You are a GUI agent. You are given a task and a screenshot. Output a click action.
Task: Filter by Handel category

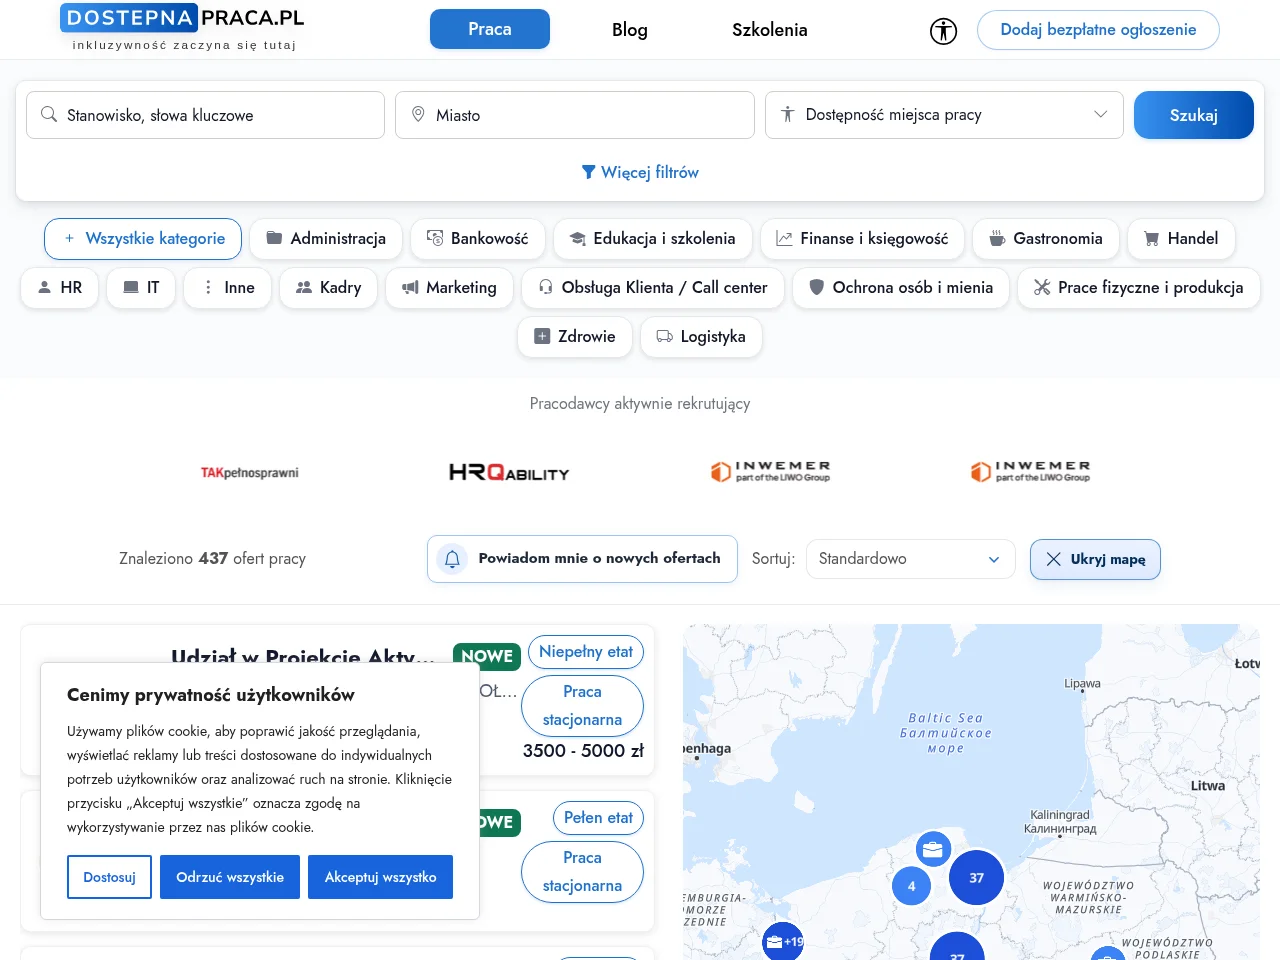click(x=1182, y=238)
